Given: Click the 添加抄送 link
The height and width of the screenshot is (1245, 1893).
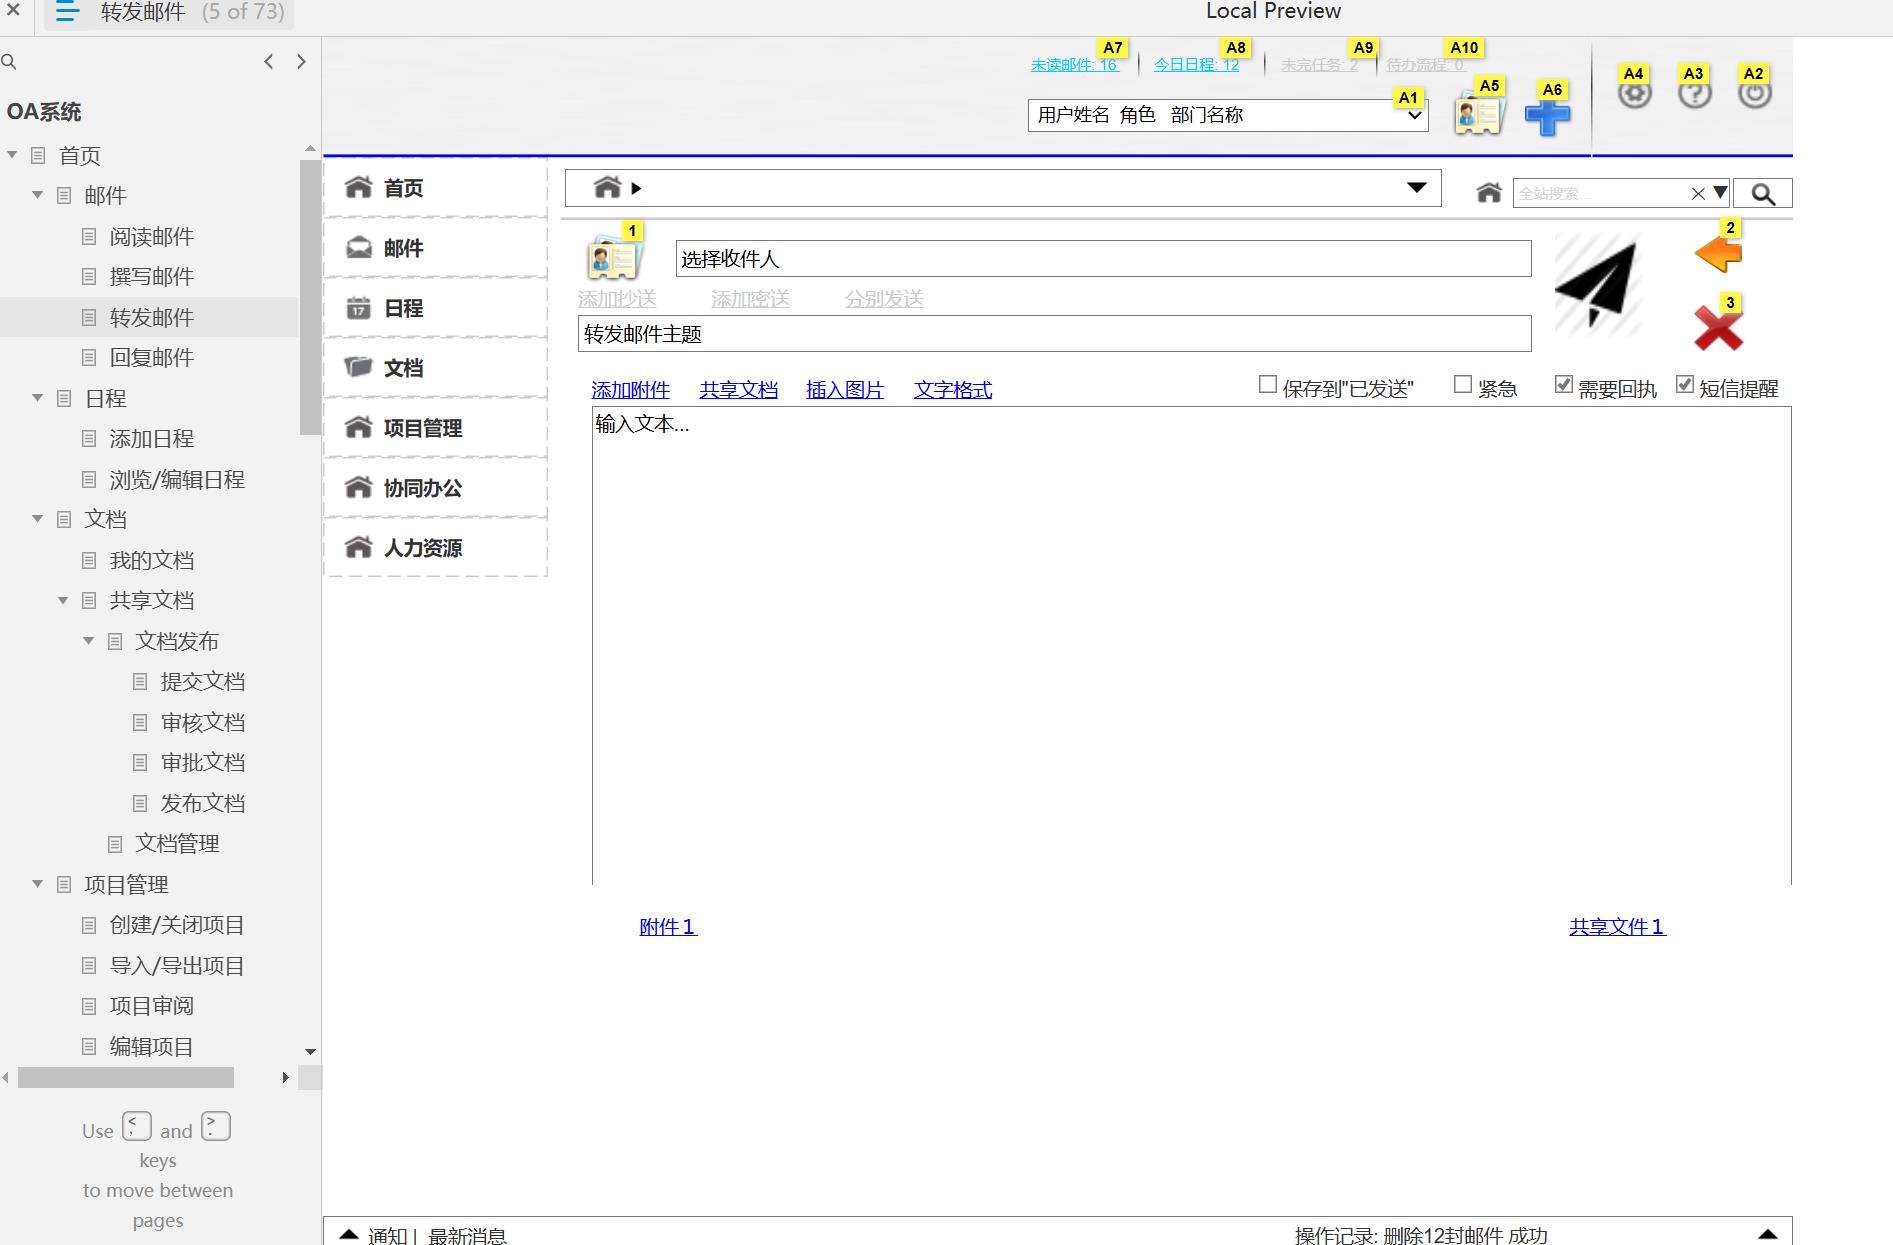Looking at the screenshot, I should [x=617, y=299].
